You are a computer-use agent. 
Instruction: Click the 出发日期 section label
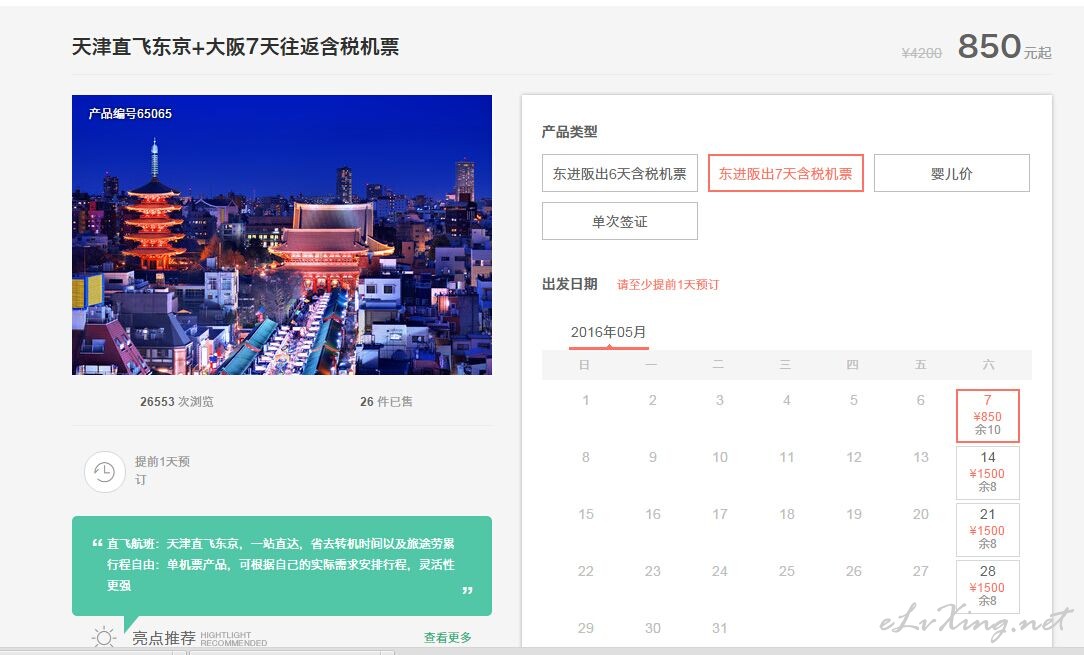570,284
